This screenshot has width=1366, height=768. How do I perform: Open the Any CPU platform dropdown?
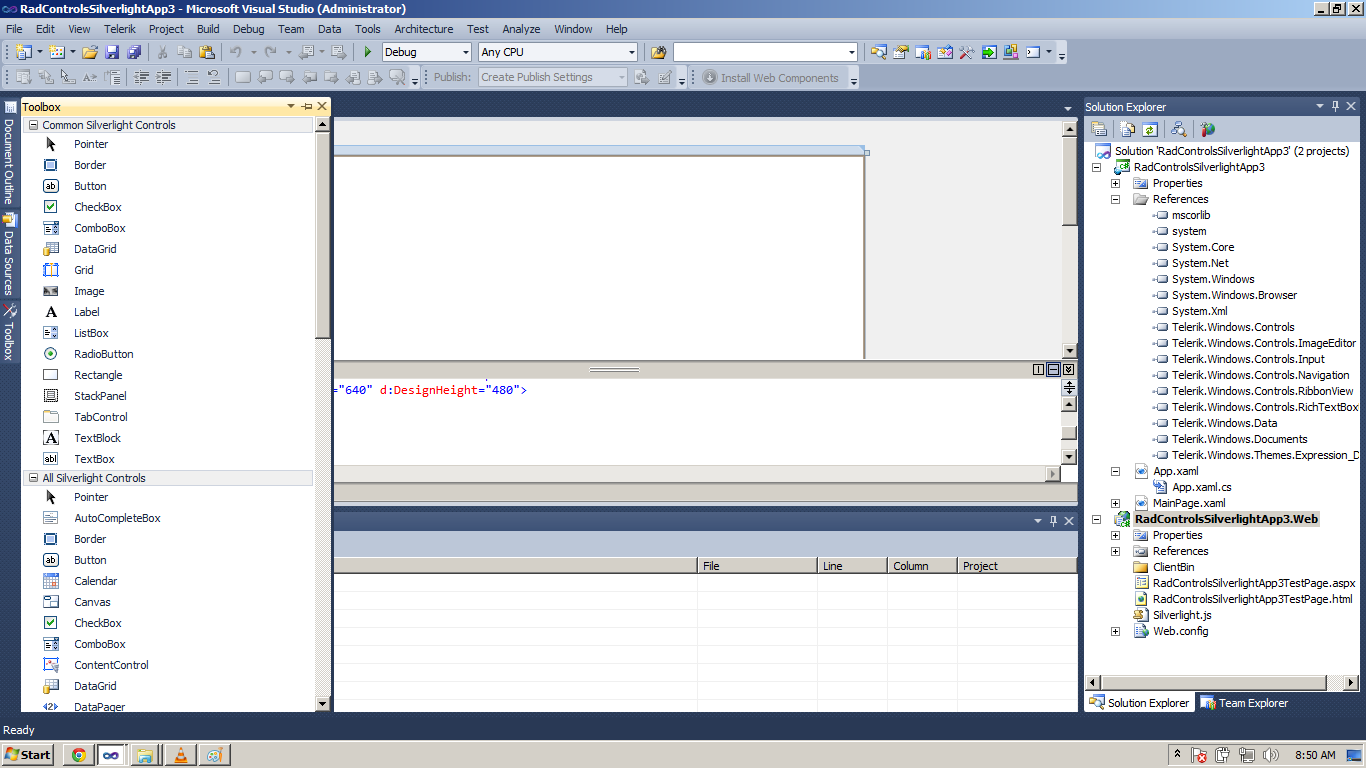(x=631, y=52)
